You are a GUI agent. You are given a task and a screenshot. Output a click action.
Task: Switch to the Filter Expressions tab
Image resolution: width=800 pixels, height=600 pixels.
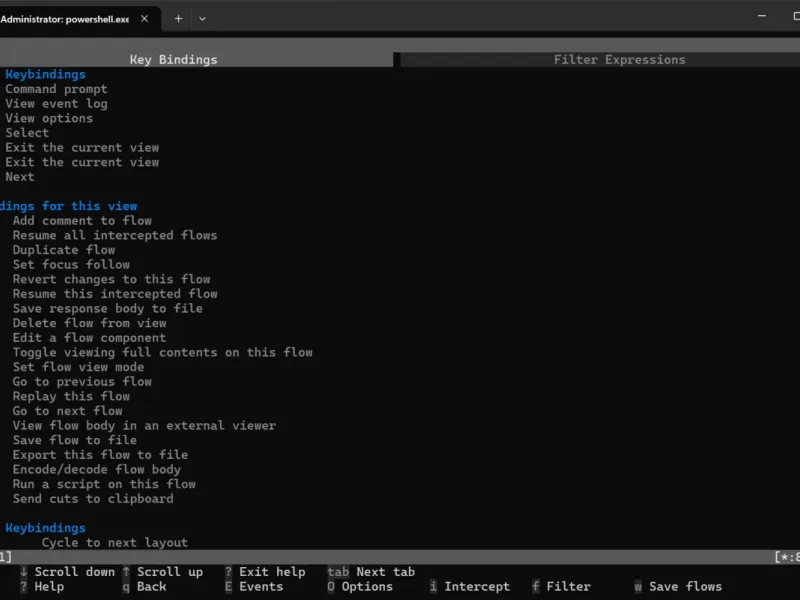coord(619,60)
